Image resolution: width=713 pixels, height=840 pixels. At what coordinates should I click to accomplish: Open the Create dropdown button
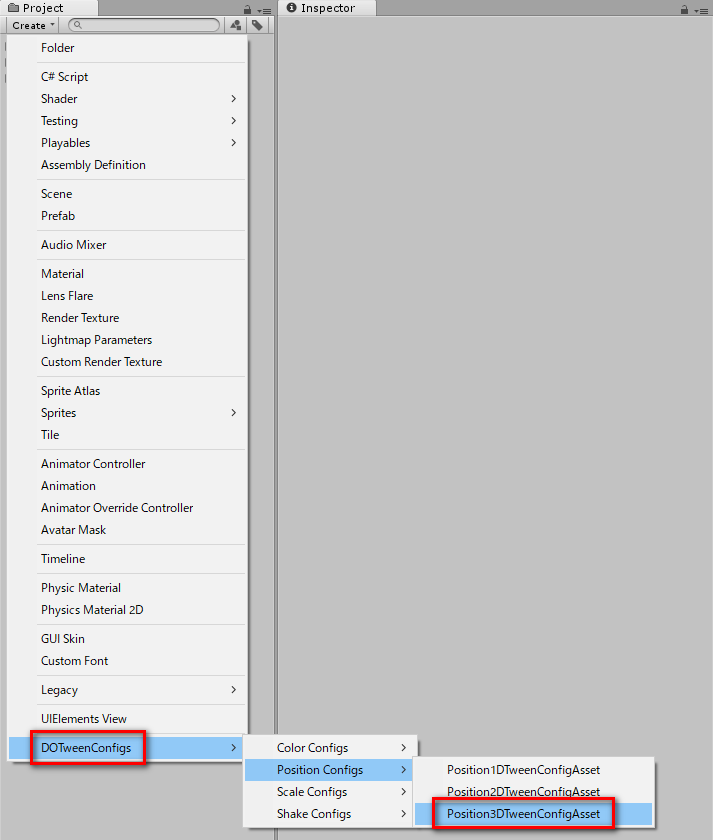(x=33, y=25)
